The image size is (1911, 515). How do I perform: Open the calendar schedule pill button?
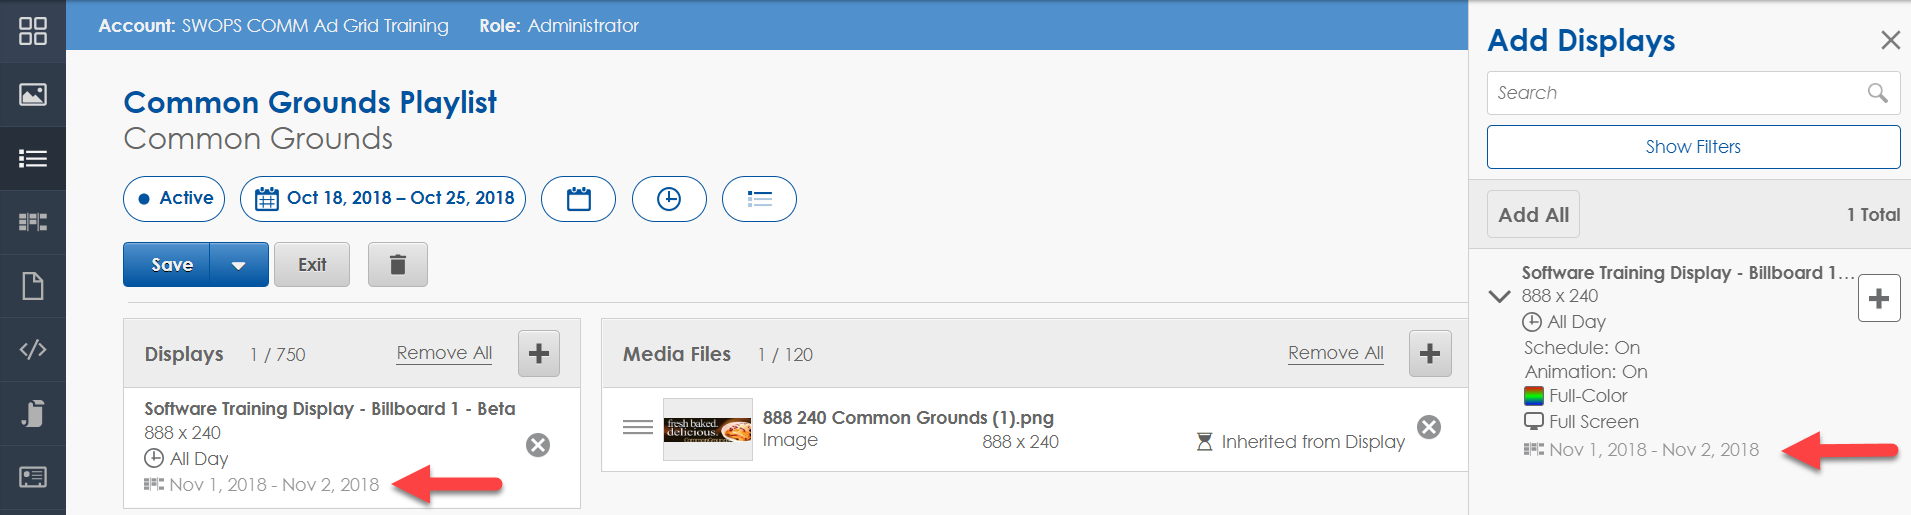[x=578, y=199]
